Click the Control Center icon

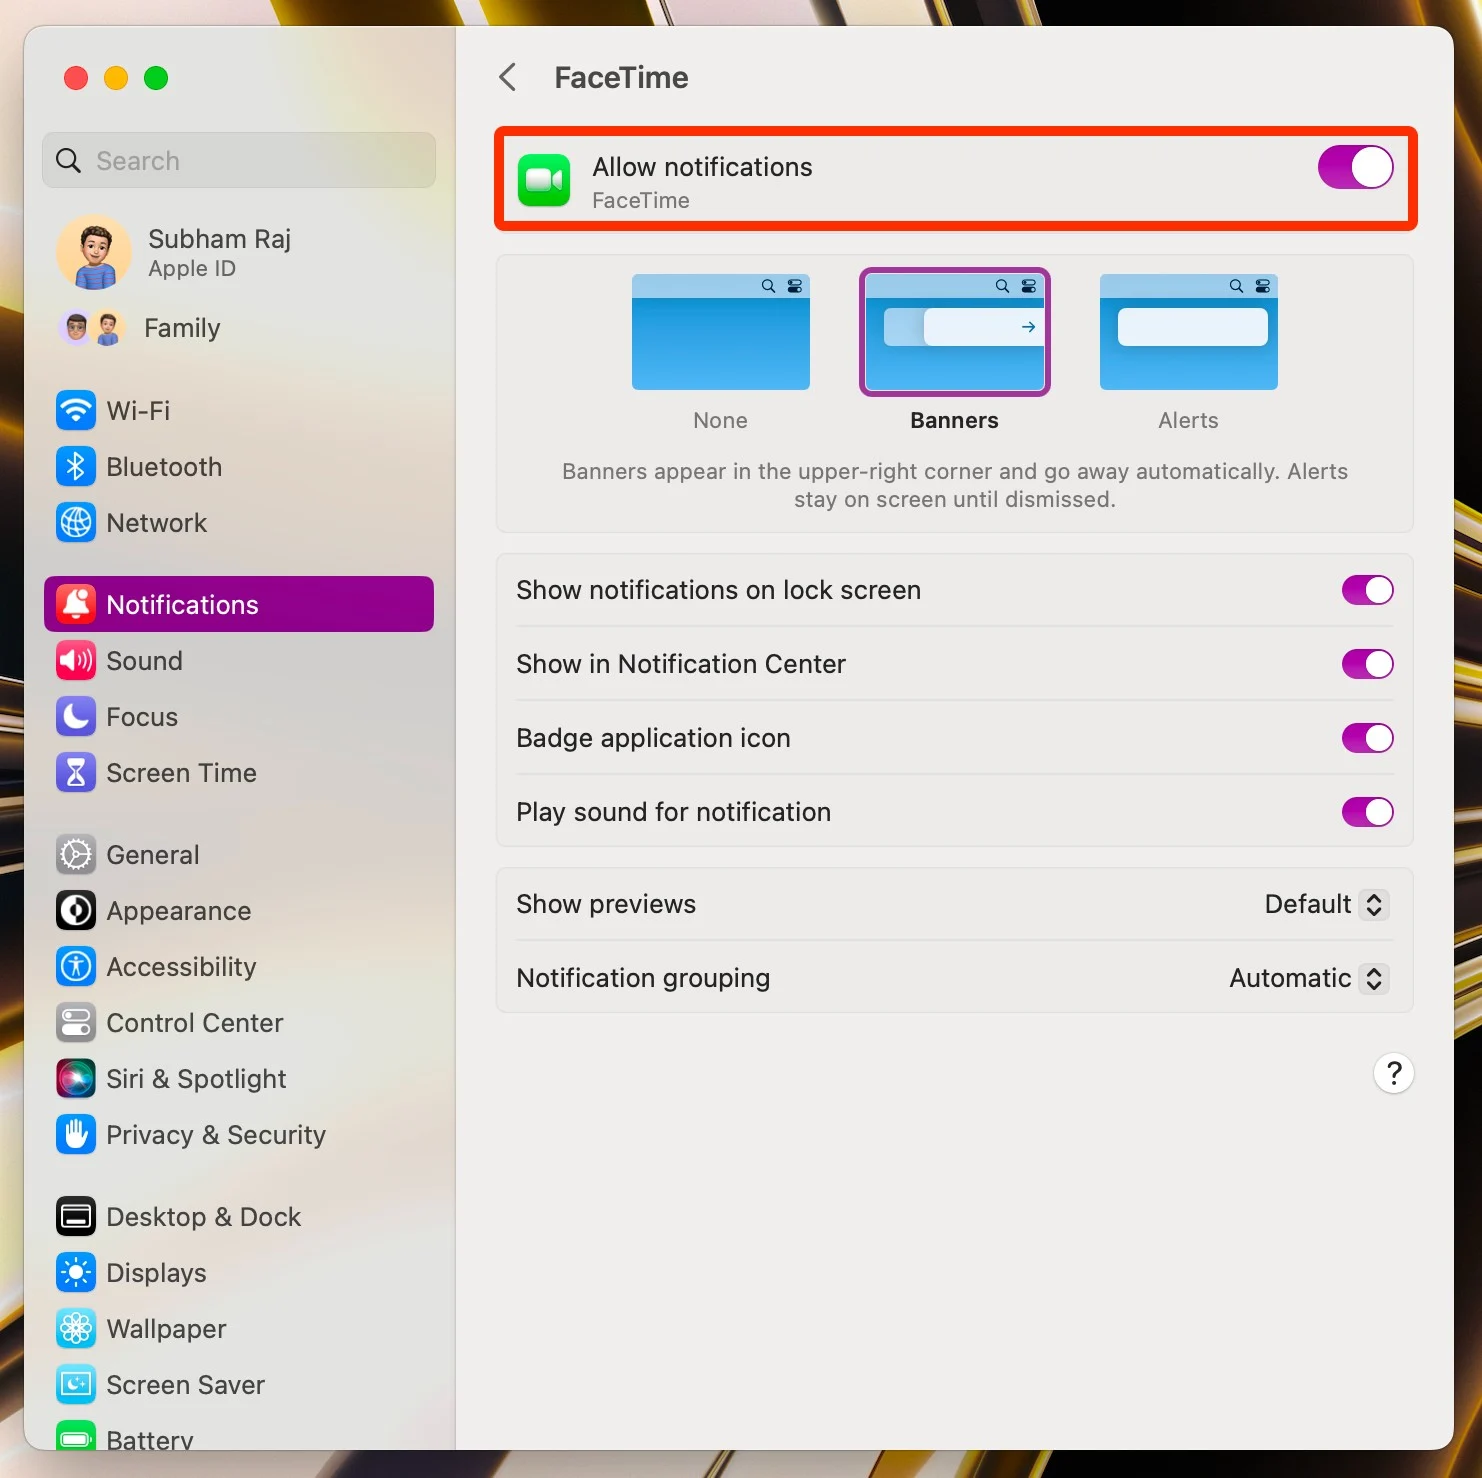click(76, 1023)
